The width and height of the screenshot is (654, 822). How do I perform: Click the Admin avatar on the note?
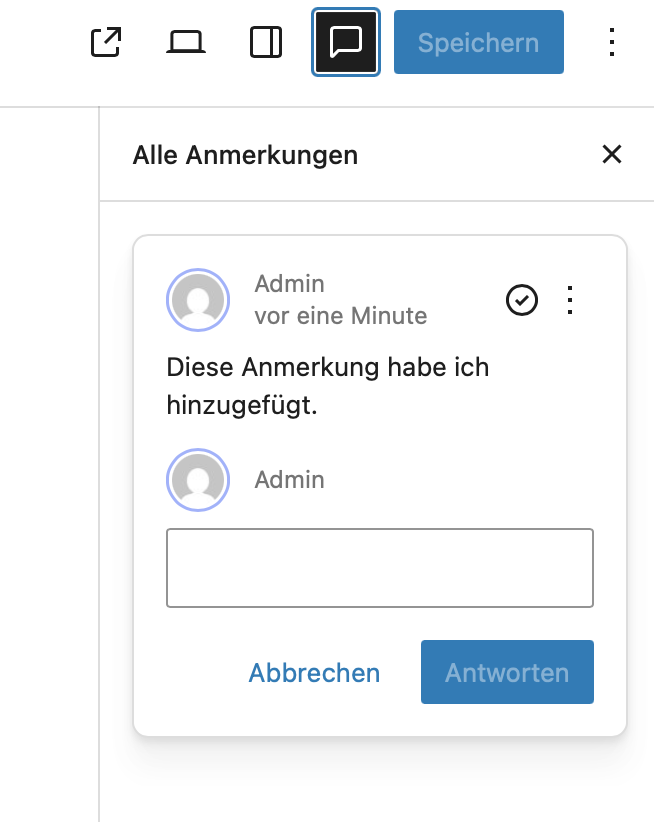[x=198, y=300]
